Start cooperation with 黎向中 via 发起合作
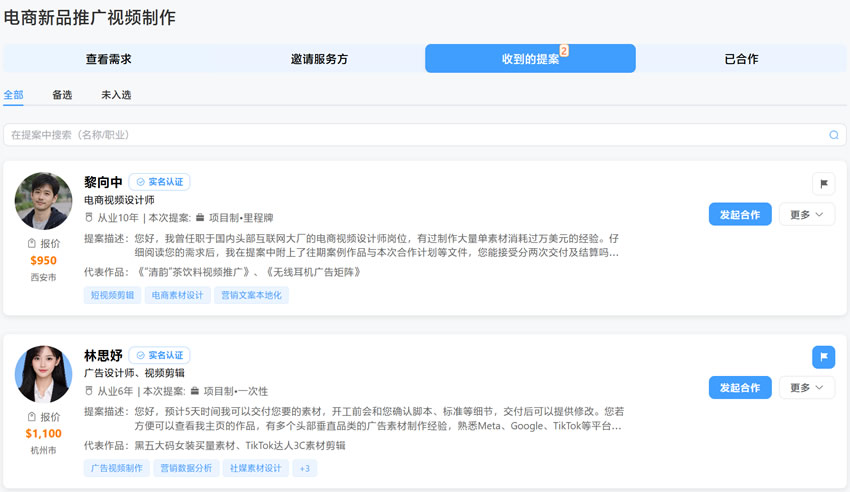Screen dimensions: 850x492 (740, 214)
